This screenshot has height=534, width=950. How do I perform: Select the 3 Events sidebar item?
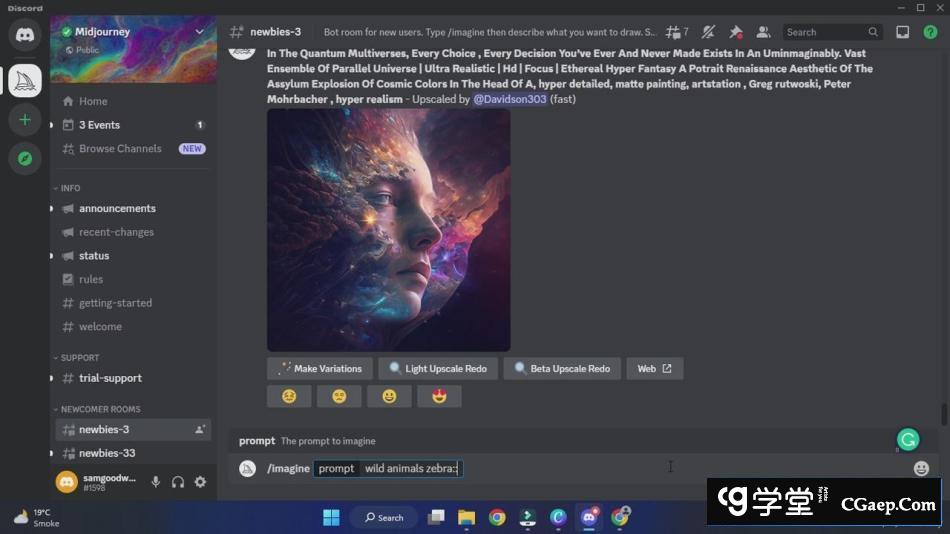click(99, 125)
